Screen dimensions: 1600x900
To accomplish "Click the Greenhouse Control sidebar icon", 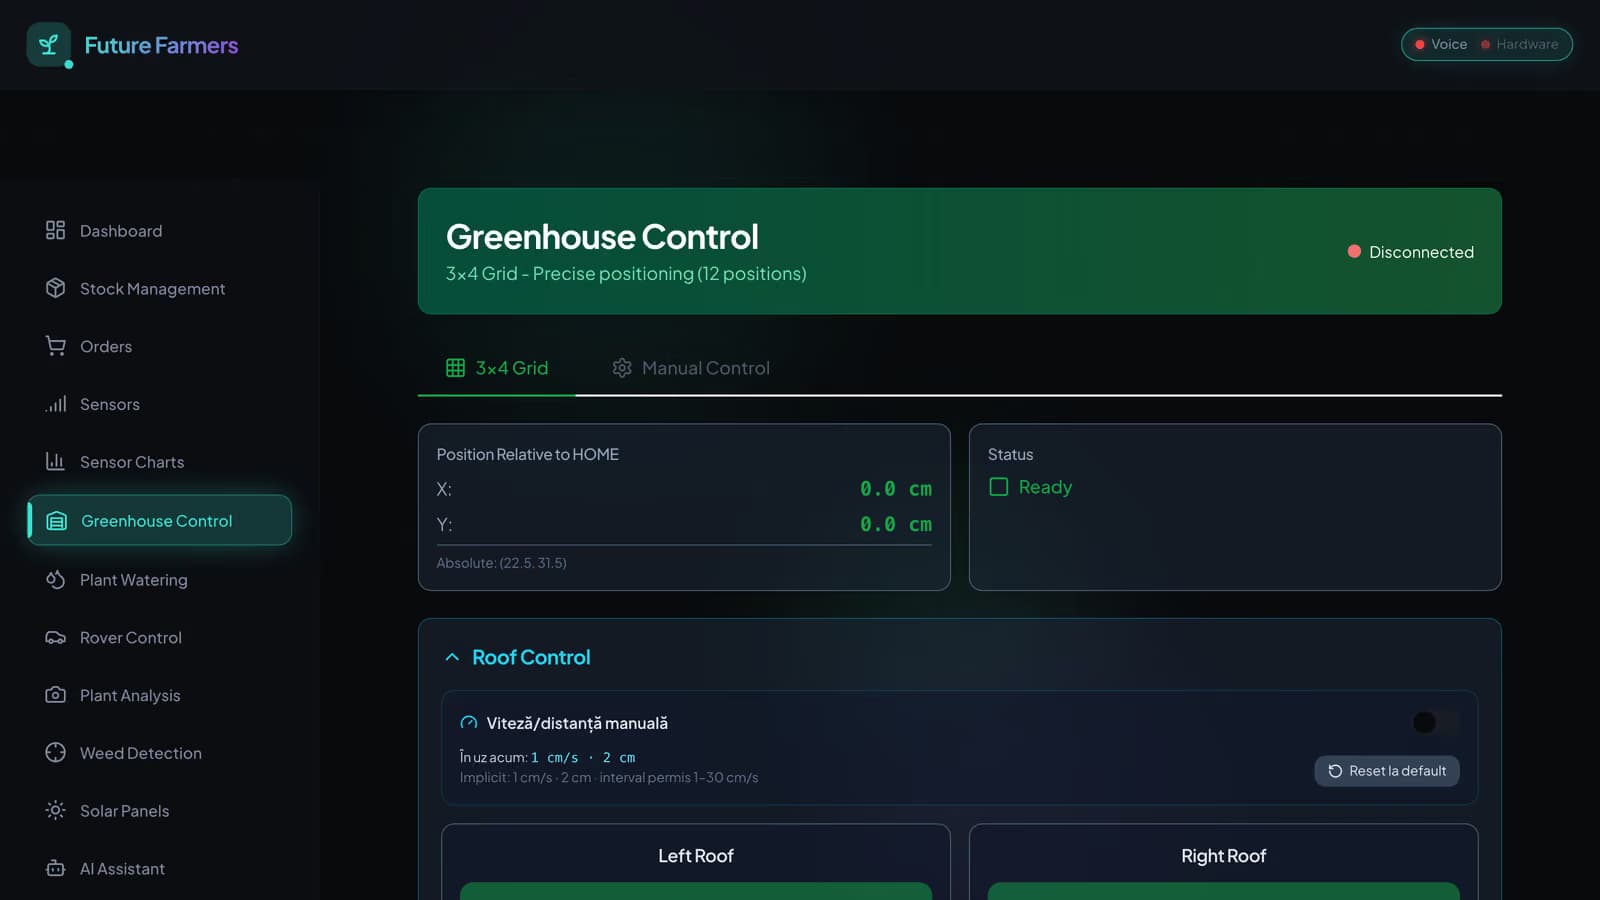I will pos(57,521).
